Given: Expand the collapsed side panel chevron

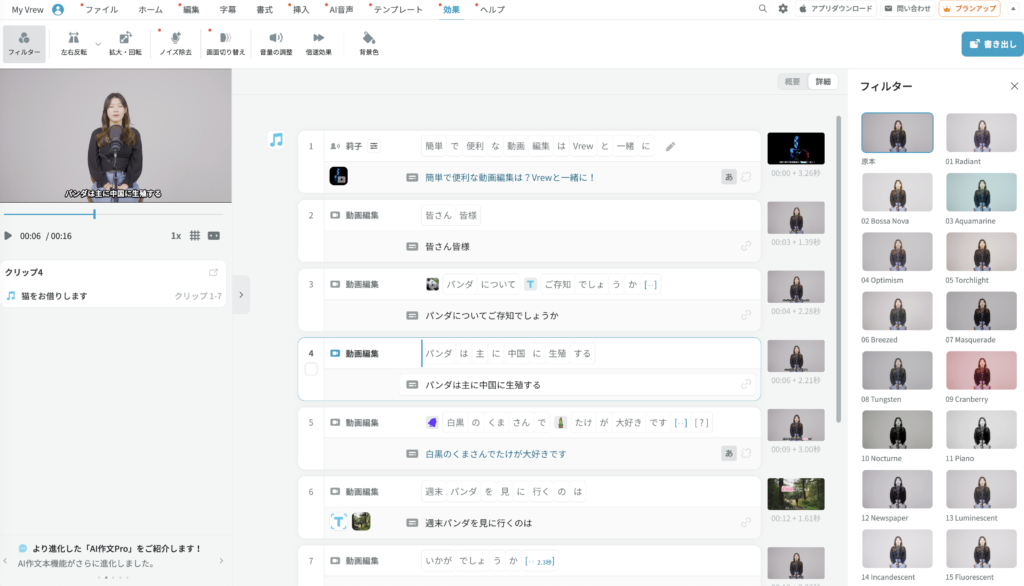Looking at the screenshot, I should coord(241,295).
